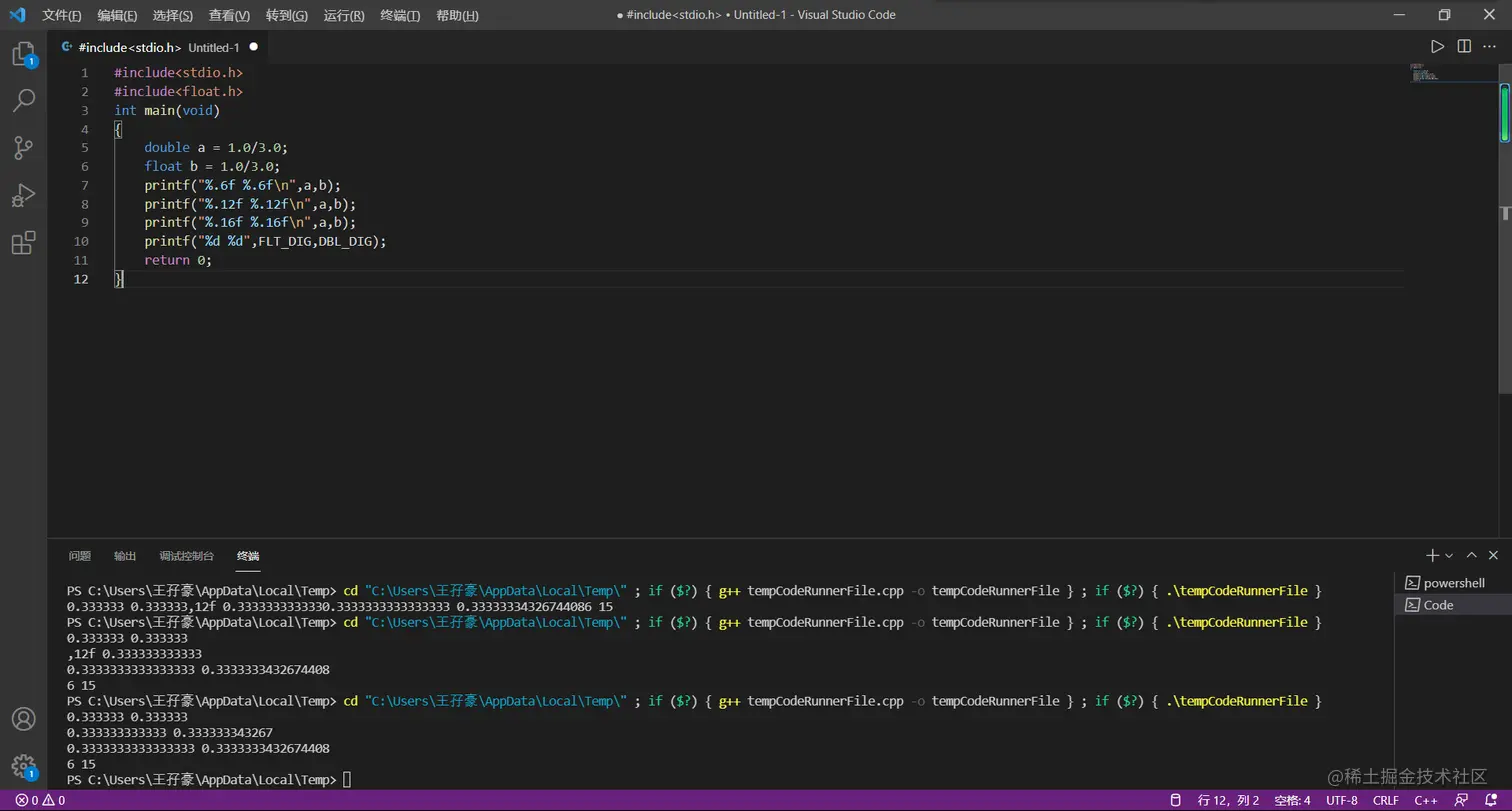Screen dimensions: 1512x811
Task: Open the Extensions view
Action: point(23,243)
